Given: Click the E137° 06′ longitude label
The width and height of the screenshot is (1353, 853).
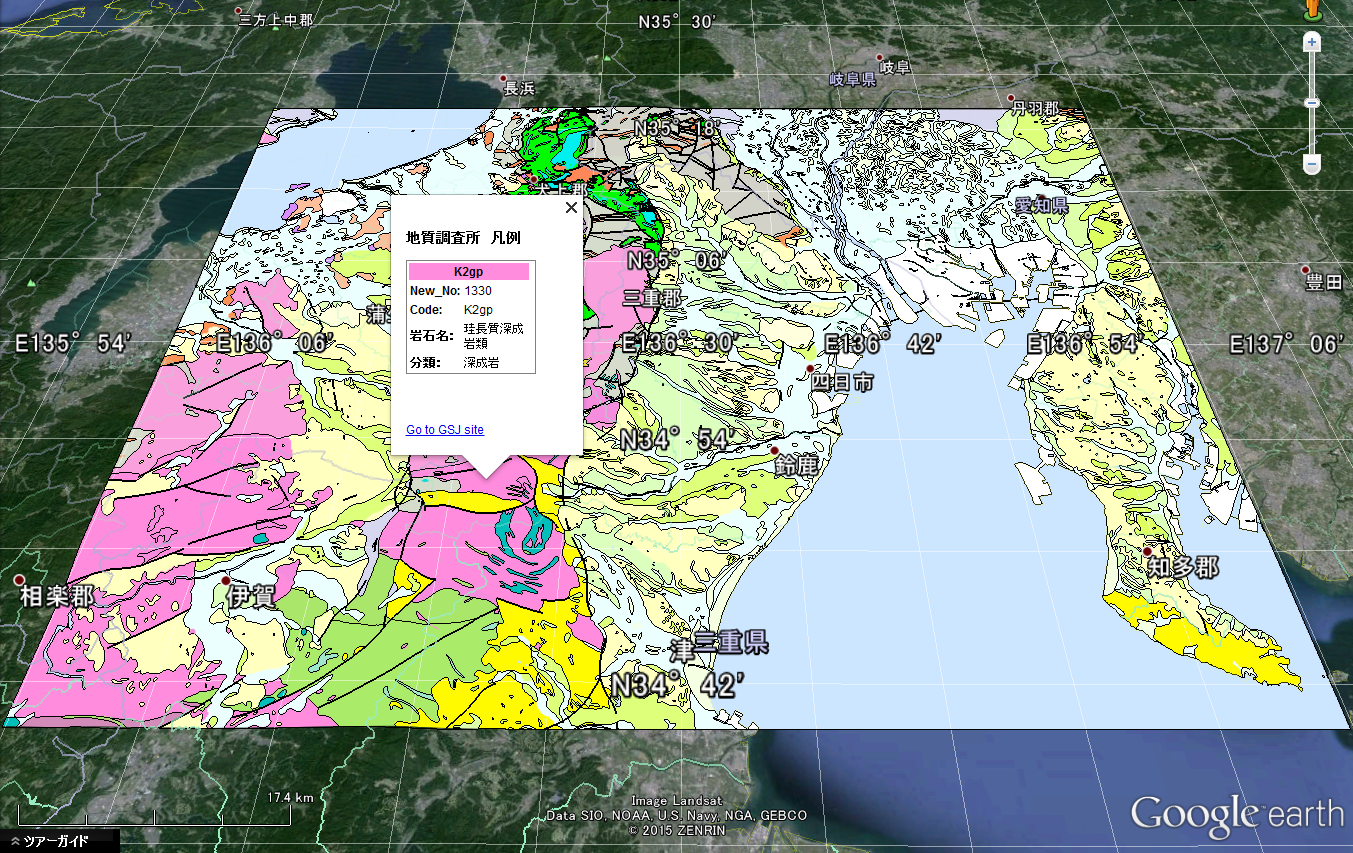Looking at the screenshot, I should click(1286, 344).
